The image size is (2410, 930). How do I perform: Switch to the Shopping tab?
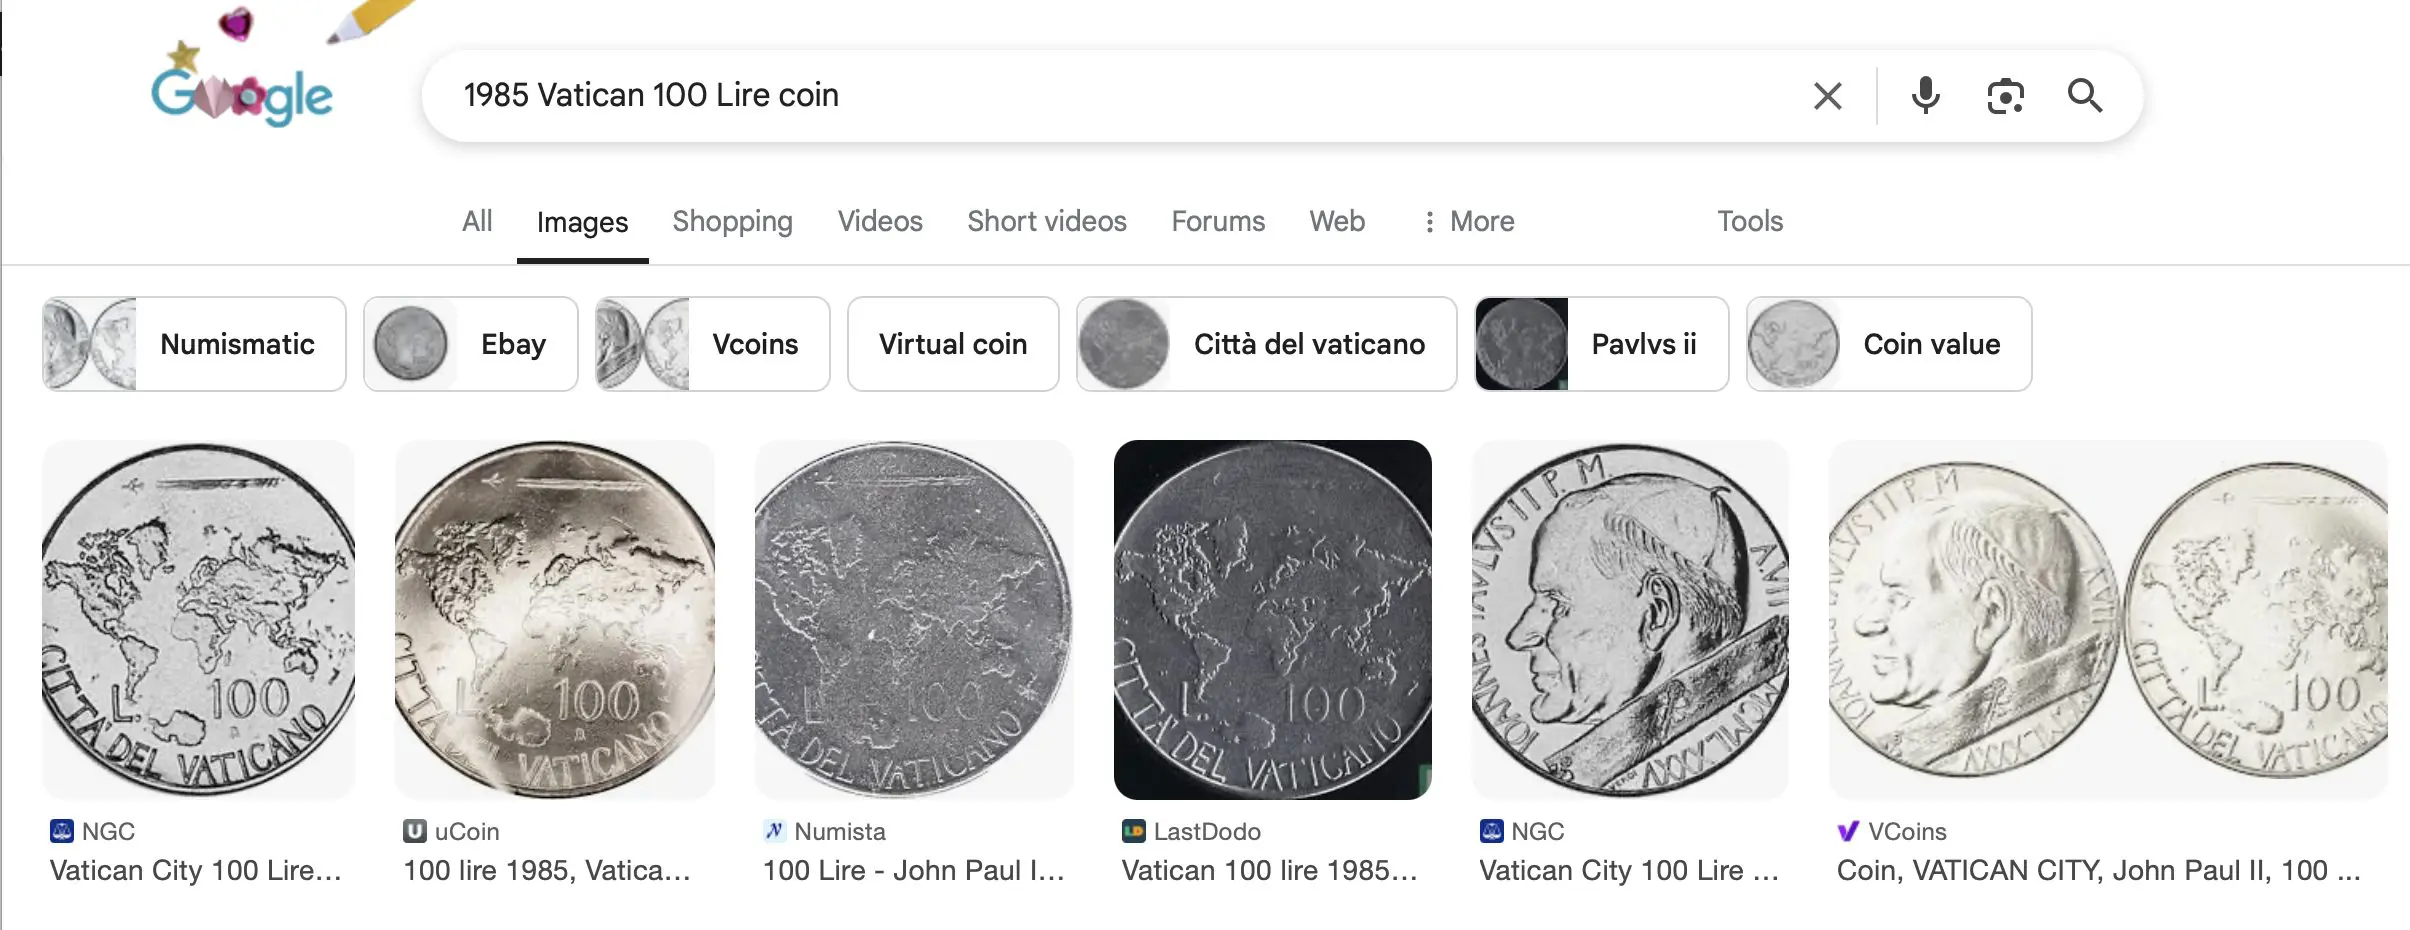pyautogui.click(x=732, y=221)
